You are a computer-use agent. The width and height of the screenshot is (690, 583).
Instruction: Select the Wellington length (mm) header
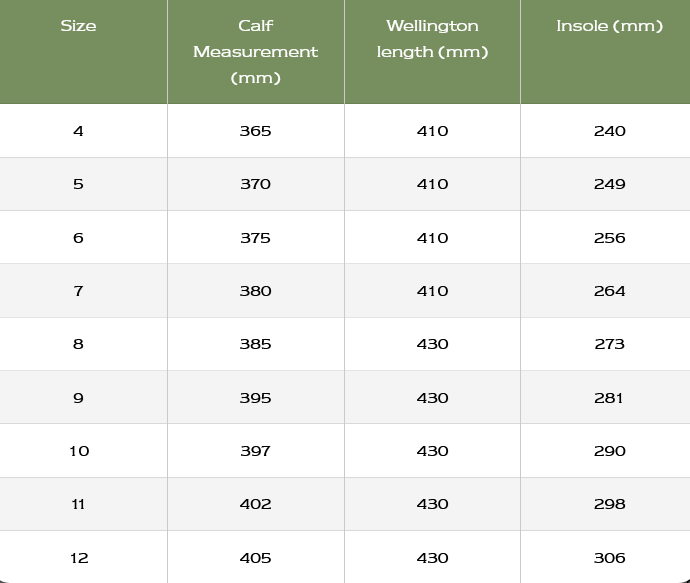pos(432,39)
